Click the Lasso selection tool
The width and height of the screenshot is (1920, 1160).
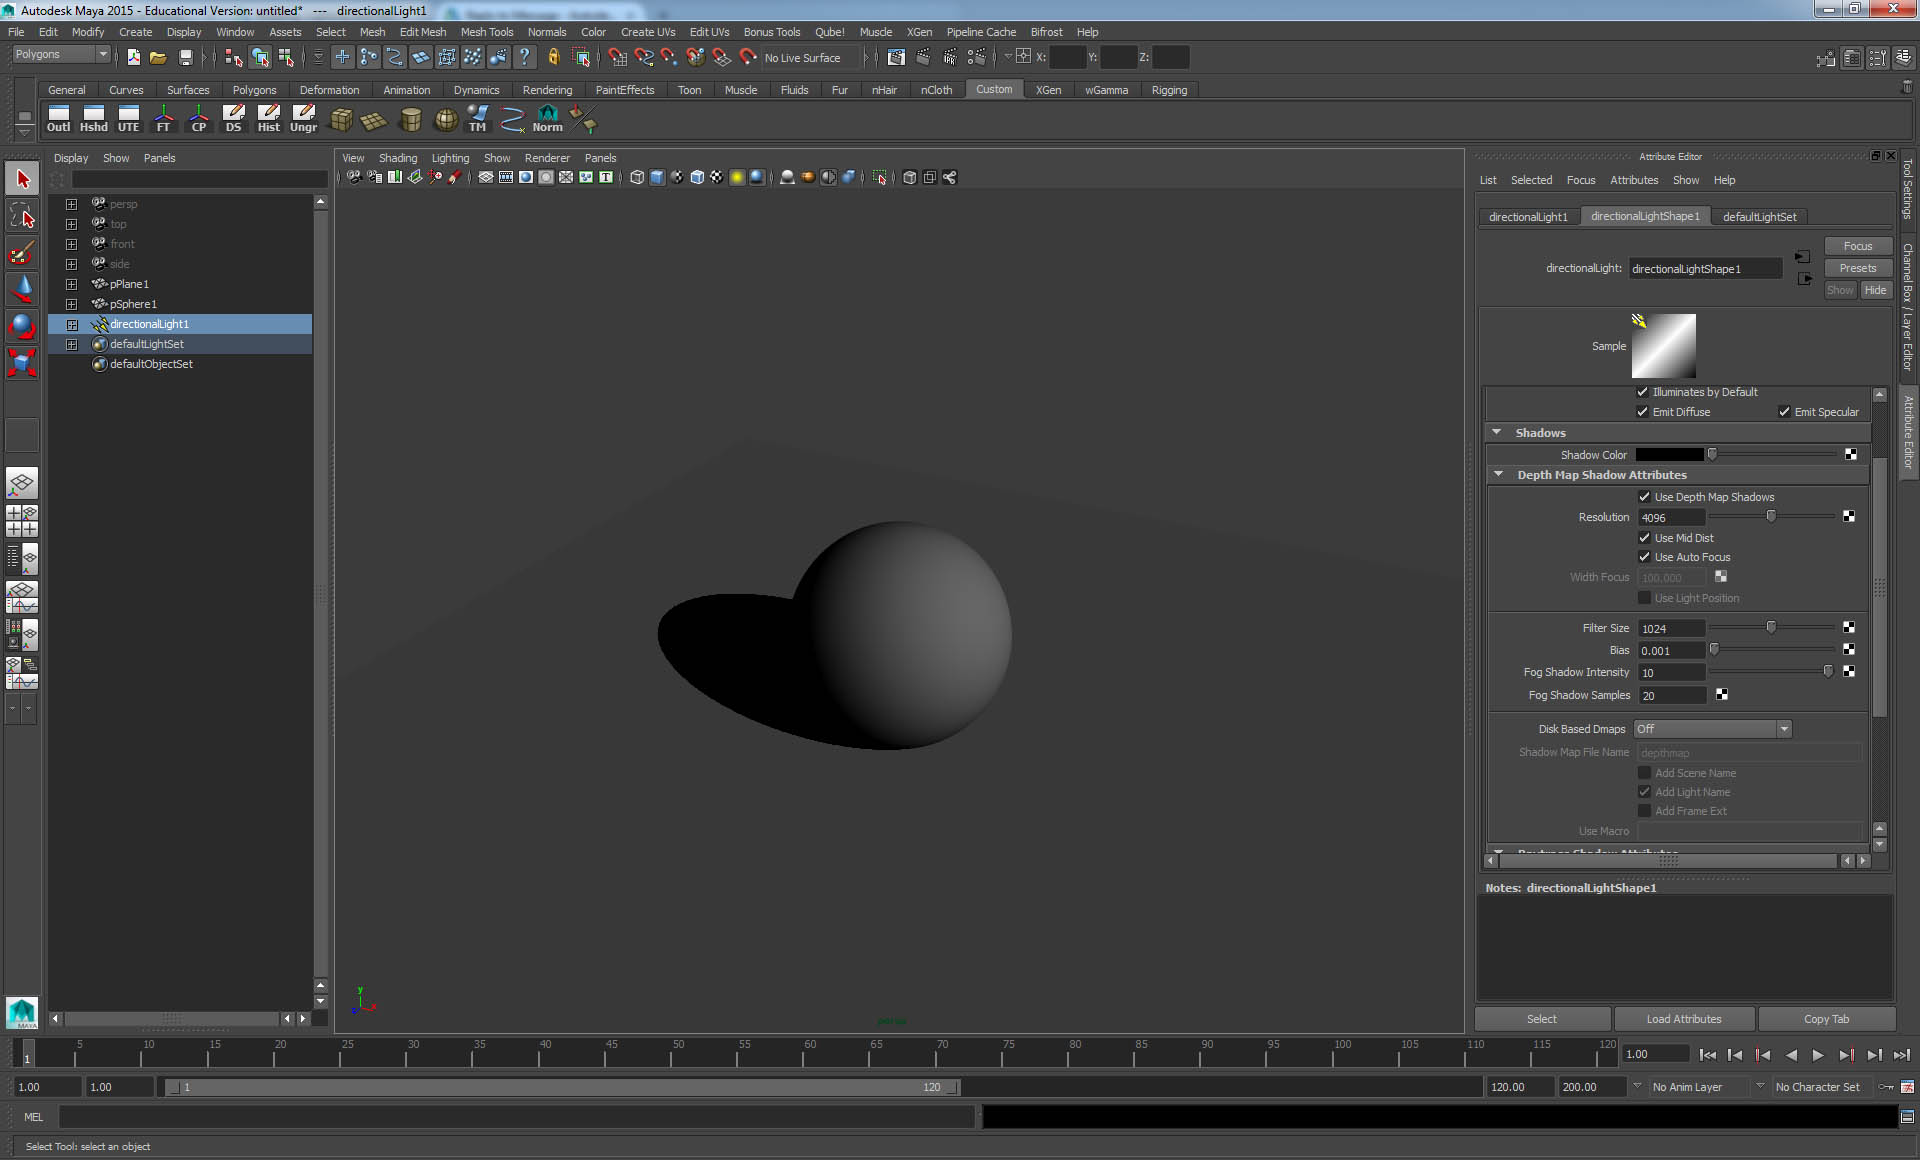click(21, 217)
